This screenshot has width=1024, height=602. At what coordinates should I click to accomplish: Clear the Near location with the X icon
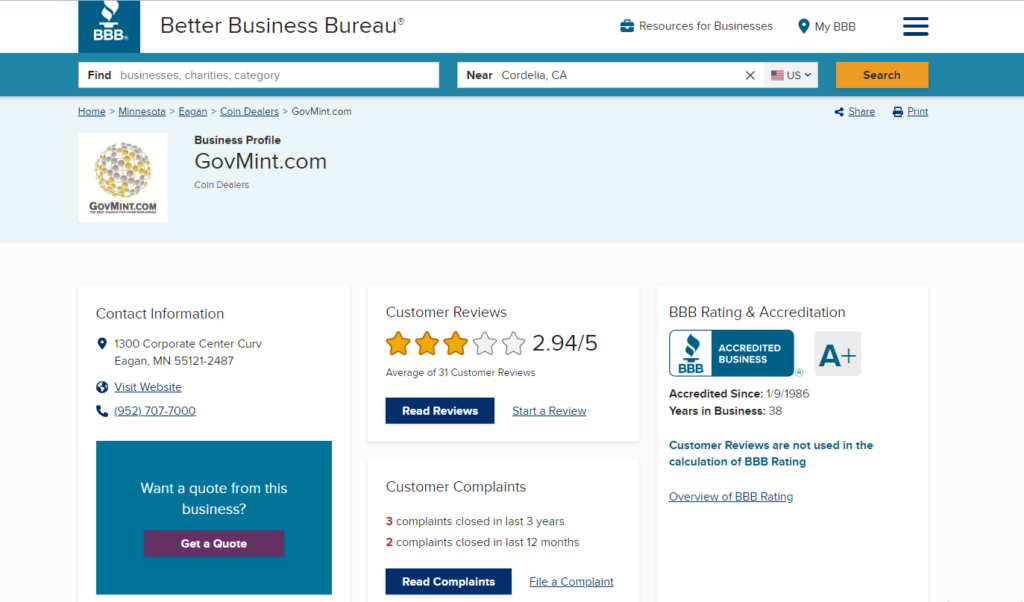[x=750, y=75]
